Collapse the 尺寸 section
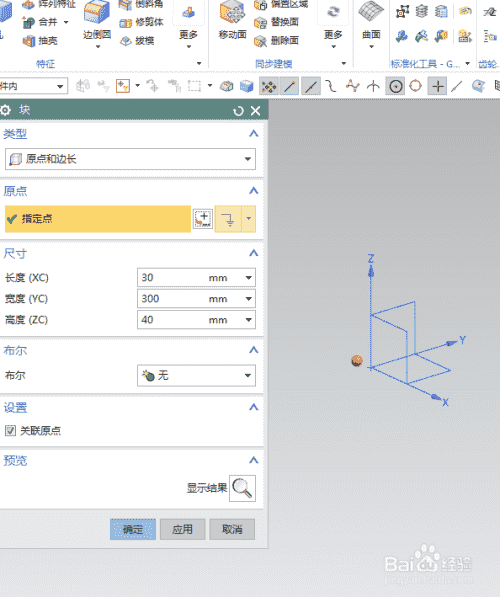Viewport: 500px width, 597px height. 253,253
